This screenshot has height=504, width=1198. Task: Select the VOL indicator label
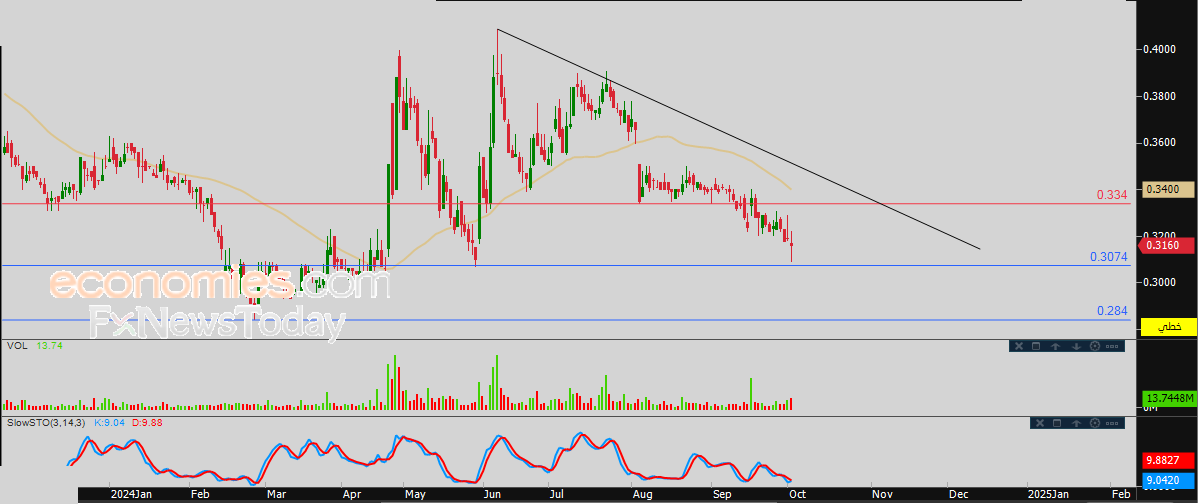pyautogui.click(x=17, y=345)
